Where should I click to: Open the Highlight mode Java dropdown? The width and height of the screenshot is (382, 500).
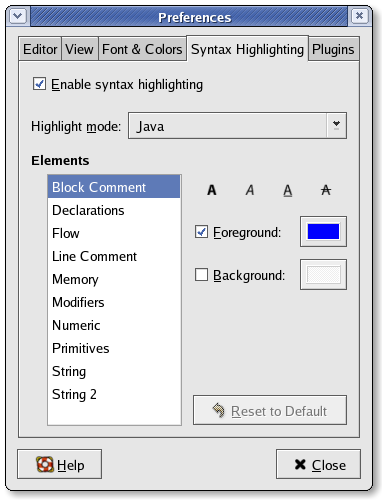click(x=237, y=126)
